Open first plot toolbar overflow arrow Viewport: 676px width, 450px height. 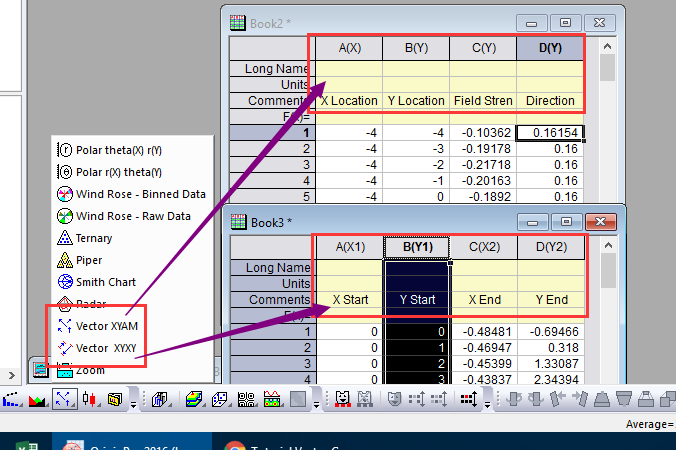point(134,404)
